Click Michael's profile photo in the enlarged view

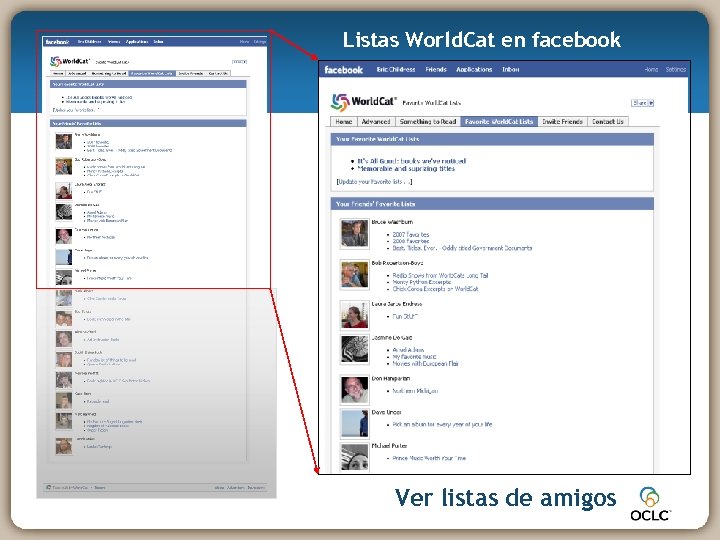[x=354, y=457]
